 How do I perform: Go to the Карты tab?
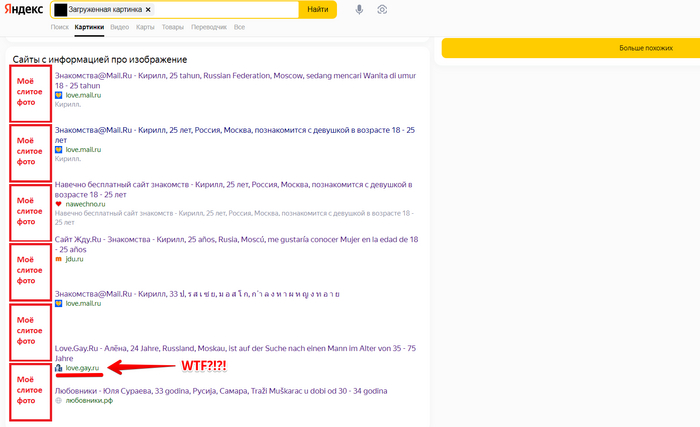145,27
